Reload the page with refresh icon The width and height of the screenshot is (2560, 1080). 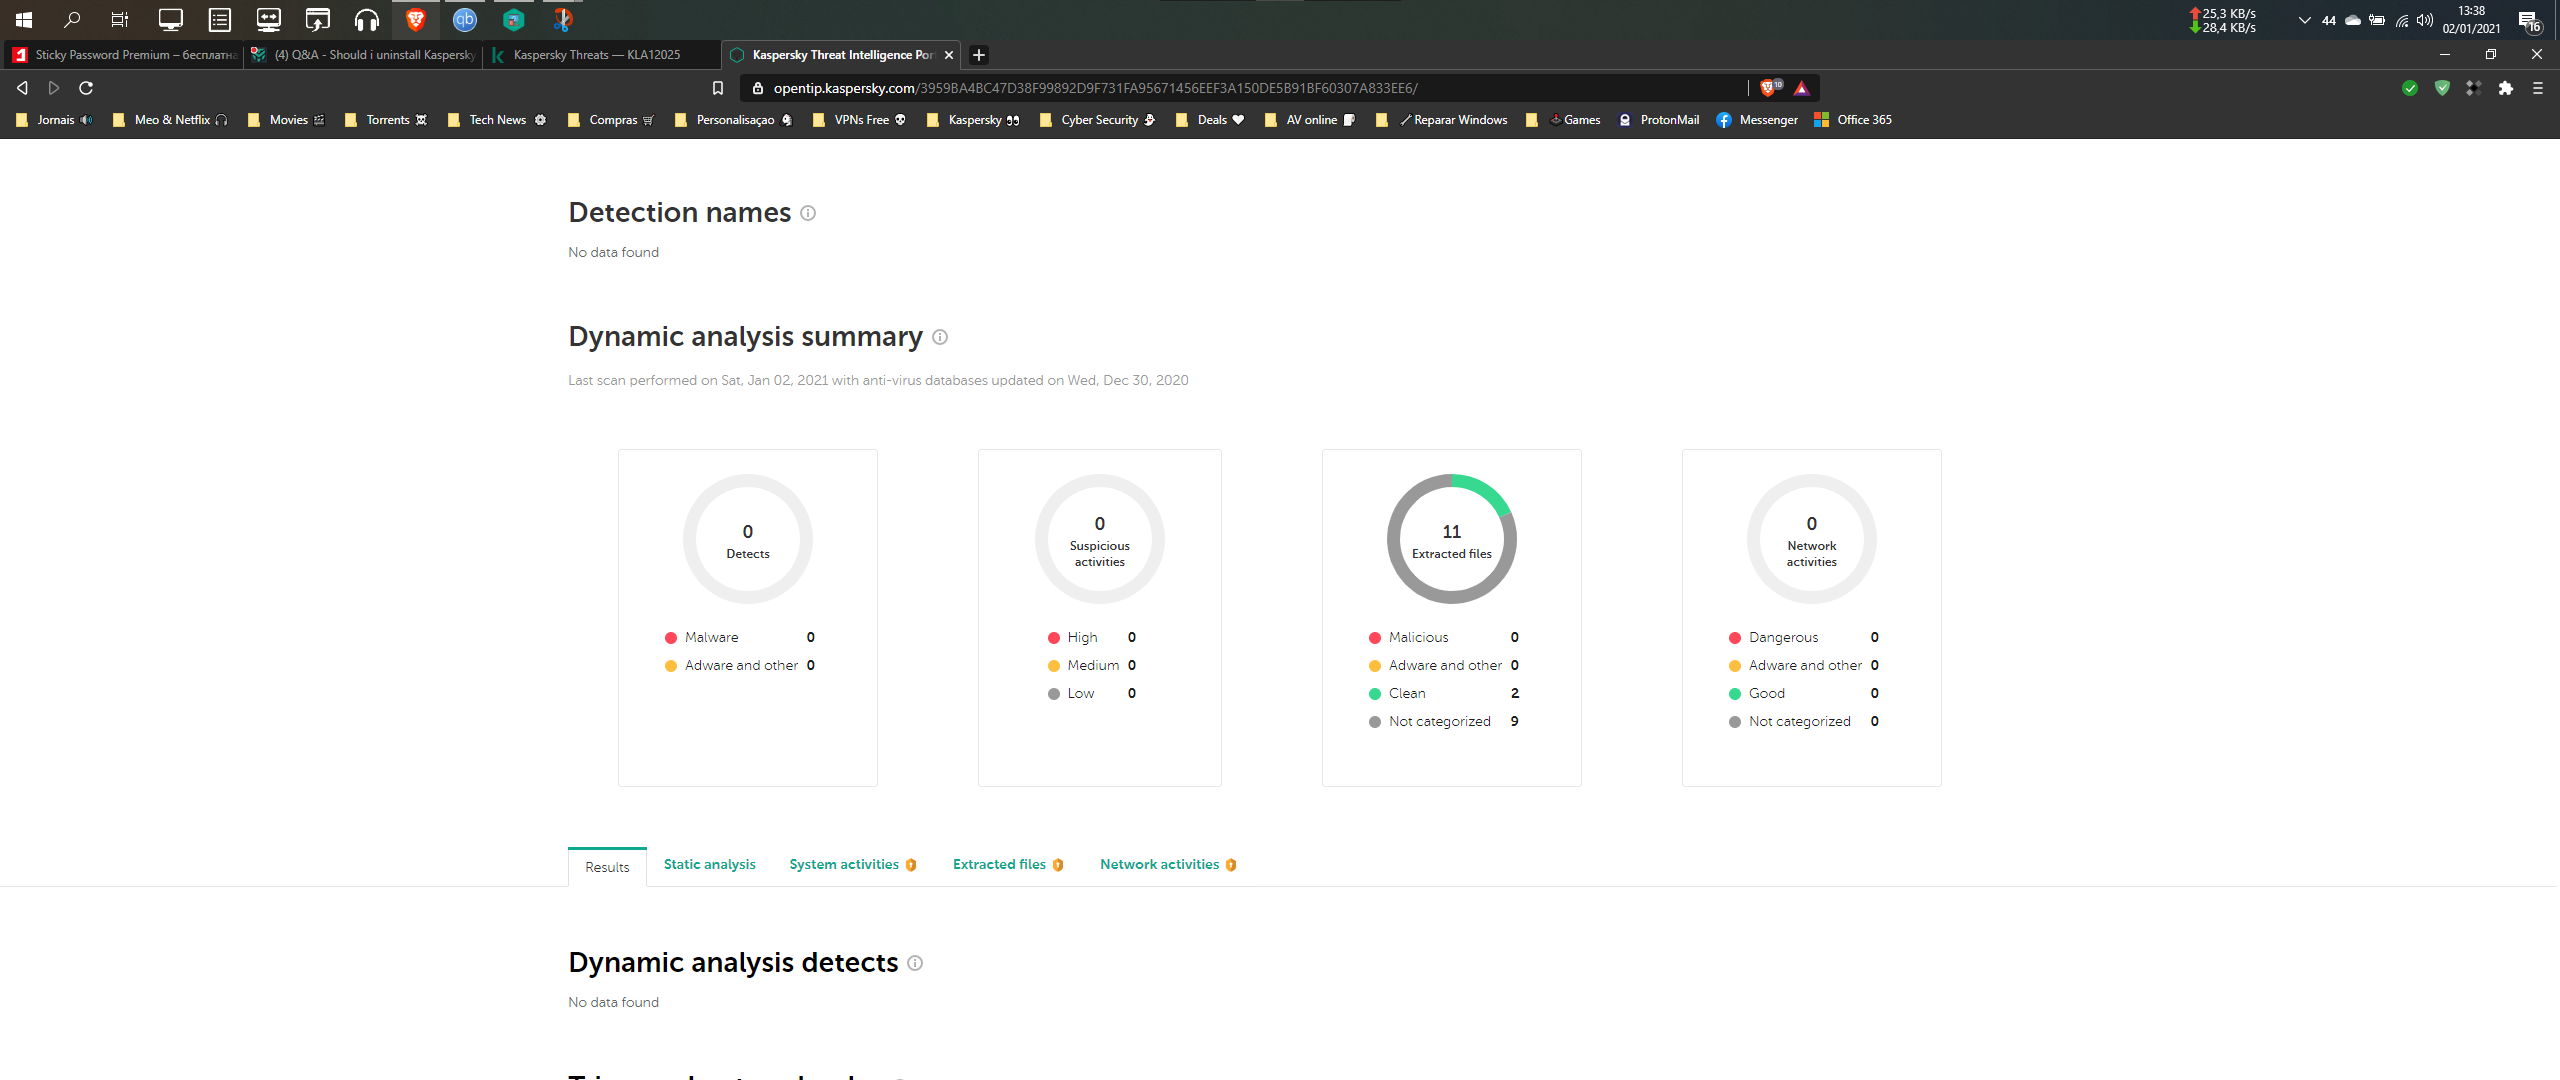(86, 88)
